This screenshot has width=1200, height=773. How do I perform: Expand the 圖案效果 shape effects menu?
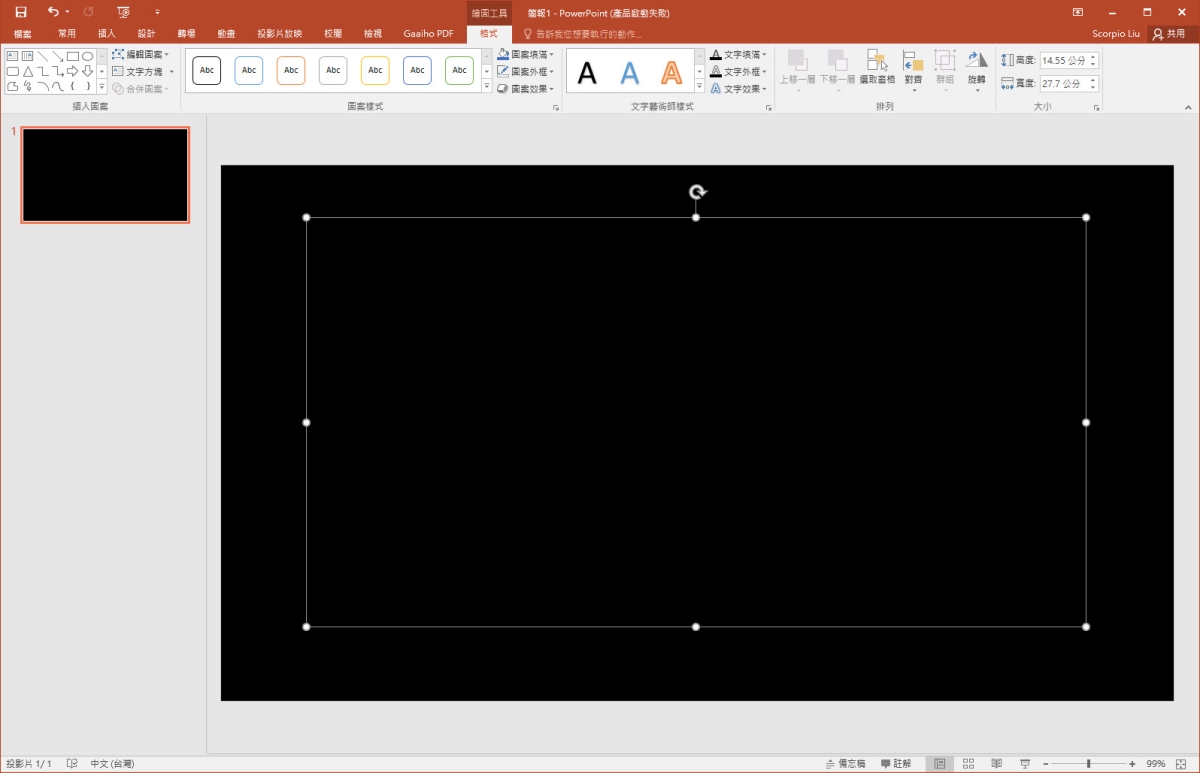[x=527, y=89]
